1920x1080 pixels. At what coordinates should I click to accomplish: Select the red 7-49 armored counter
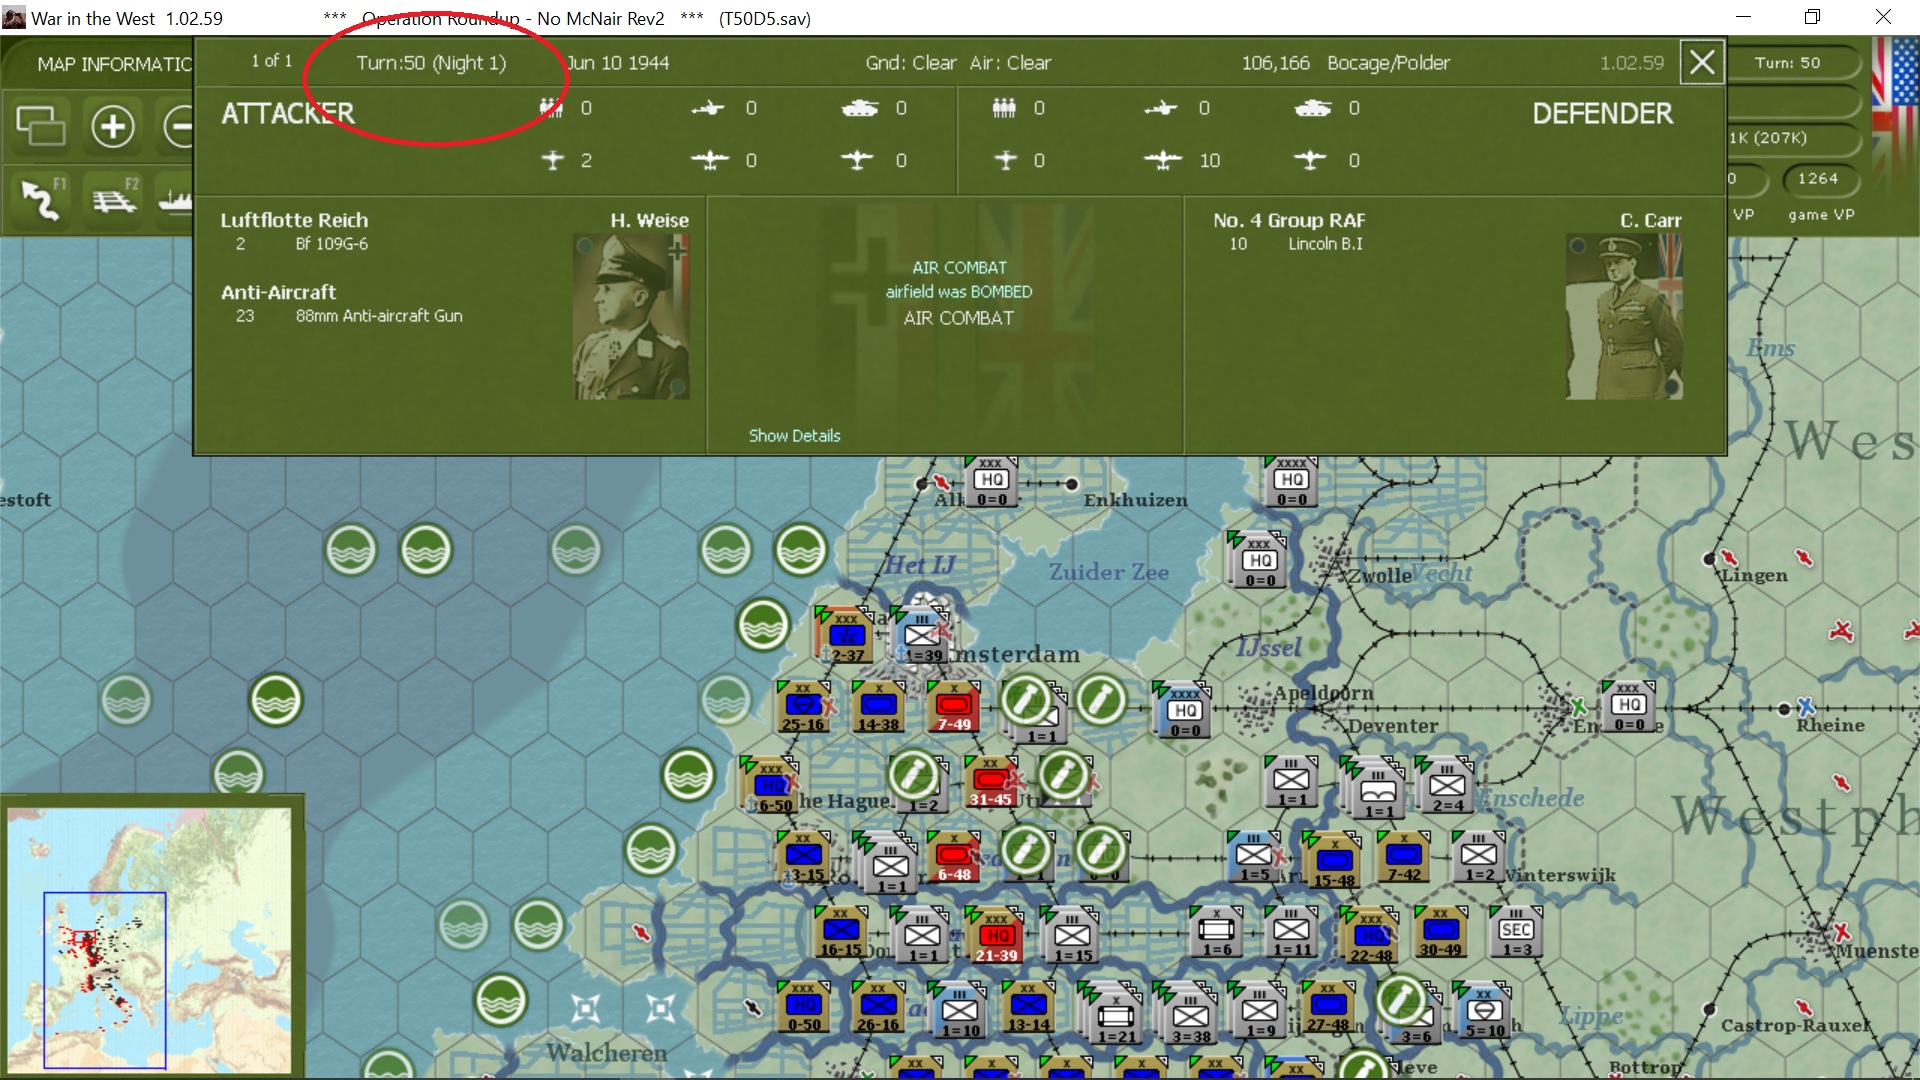coord(954,707)
